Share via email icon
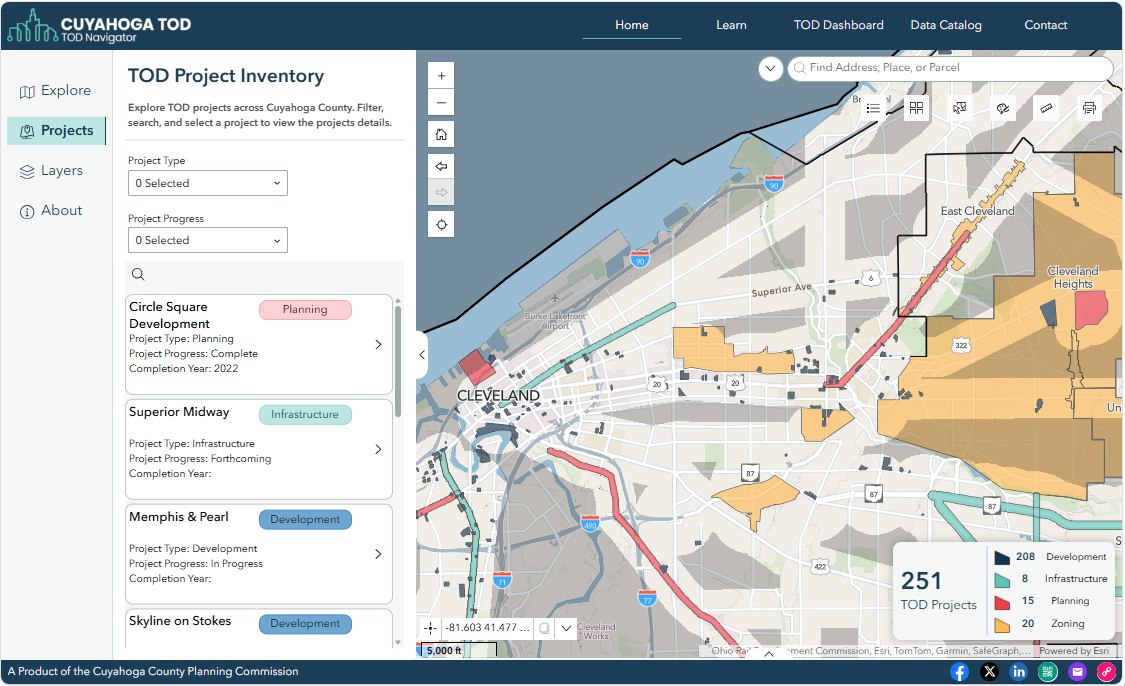The image size is (1125, 686). (1077, 672)
